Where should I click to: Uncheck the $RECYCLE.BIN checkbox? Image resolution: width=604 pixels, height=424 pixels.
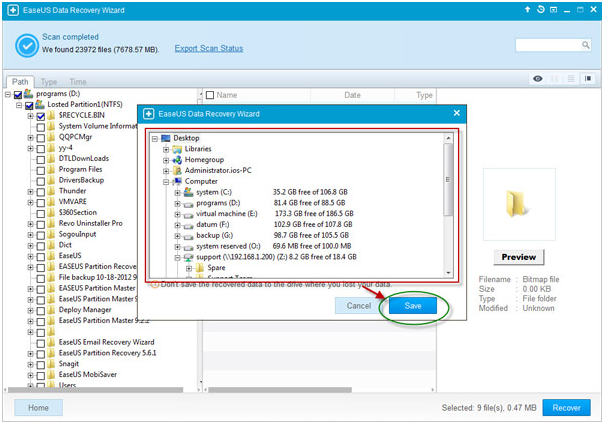point(40,116)
